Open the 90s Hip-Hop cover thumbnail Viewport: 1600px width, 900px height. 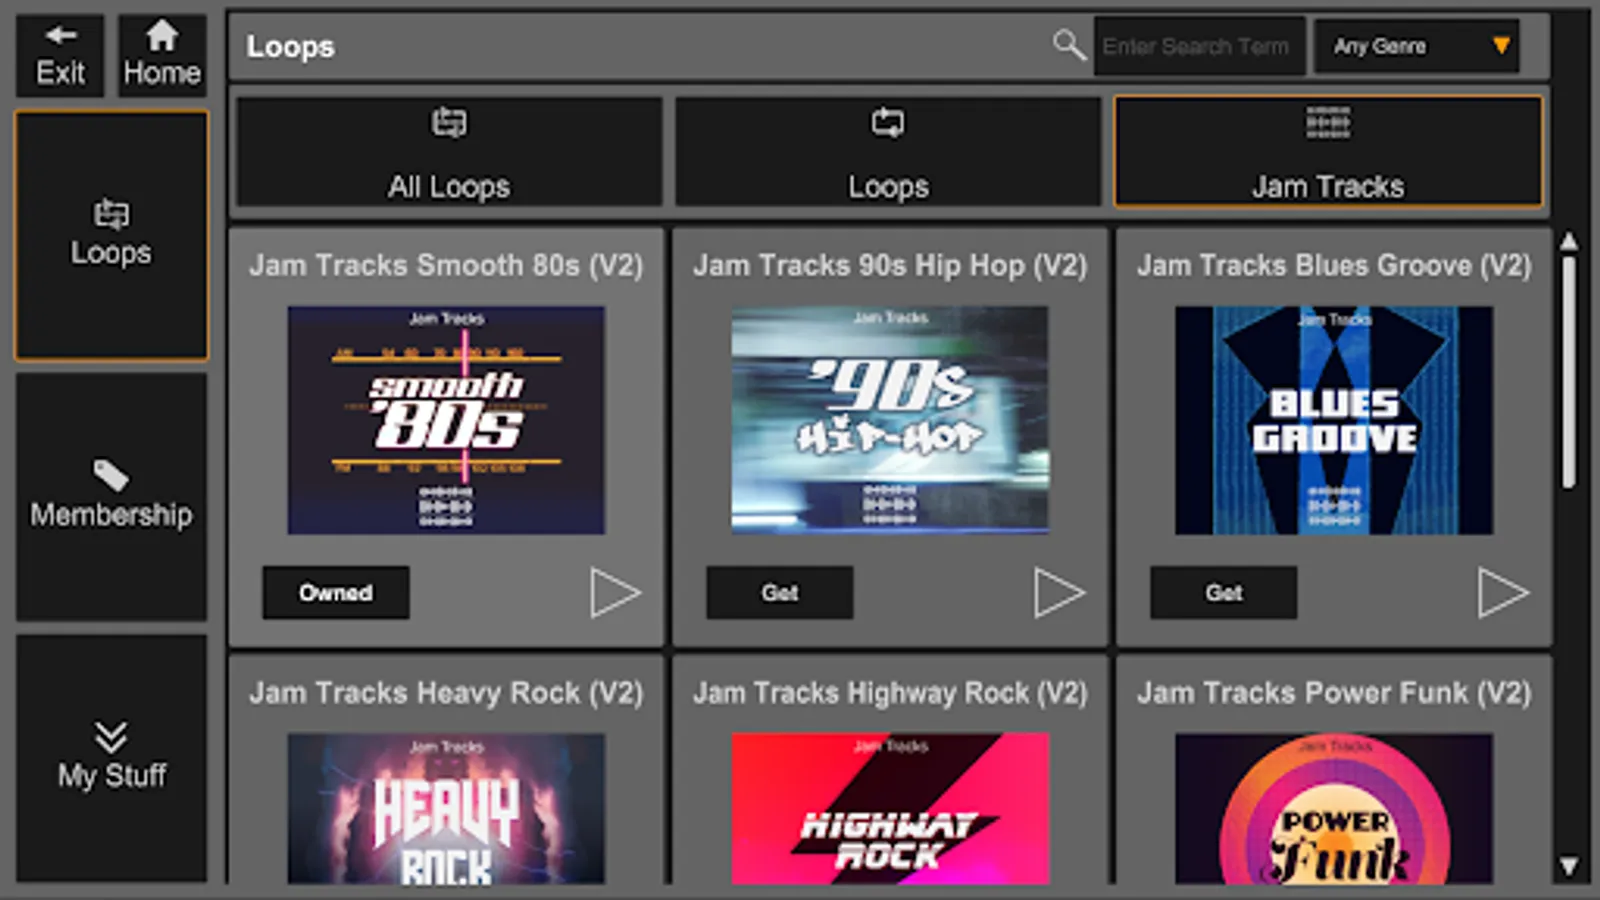(x=890, y=420)
